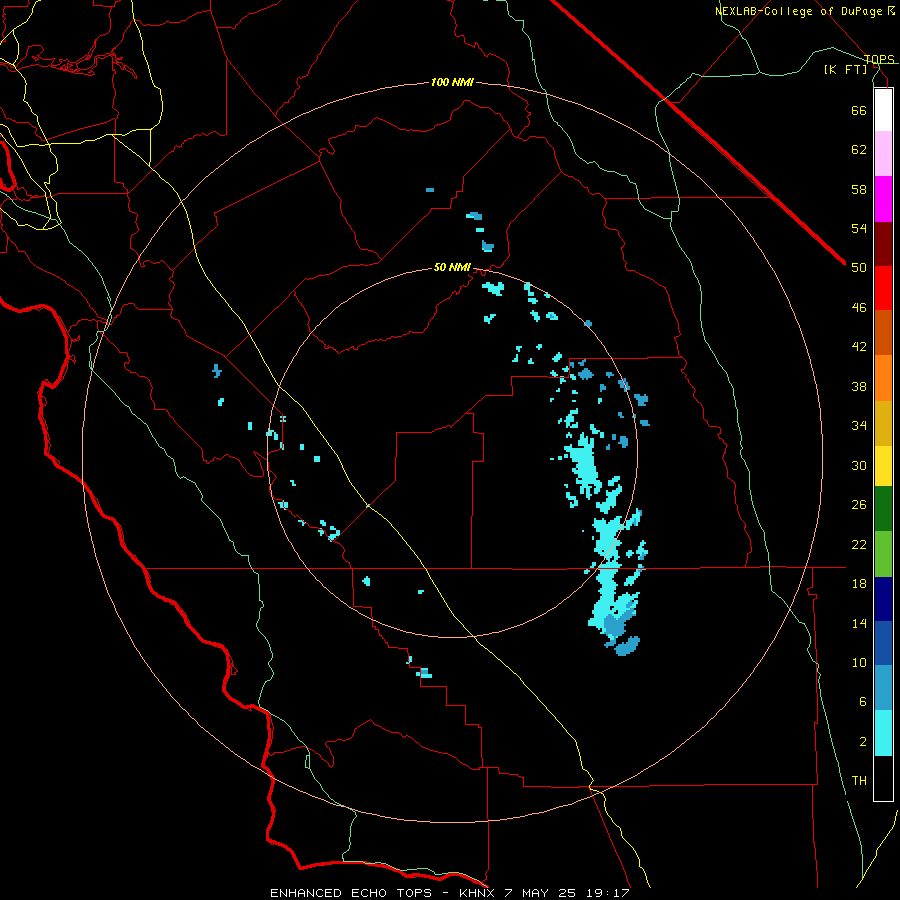Click the dark green 26 kft swatch
Image resolution: width=900 pixels, height=900 pixels.
[x=883, y=509]
